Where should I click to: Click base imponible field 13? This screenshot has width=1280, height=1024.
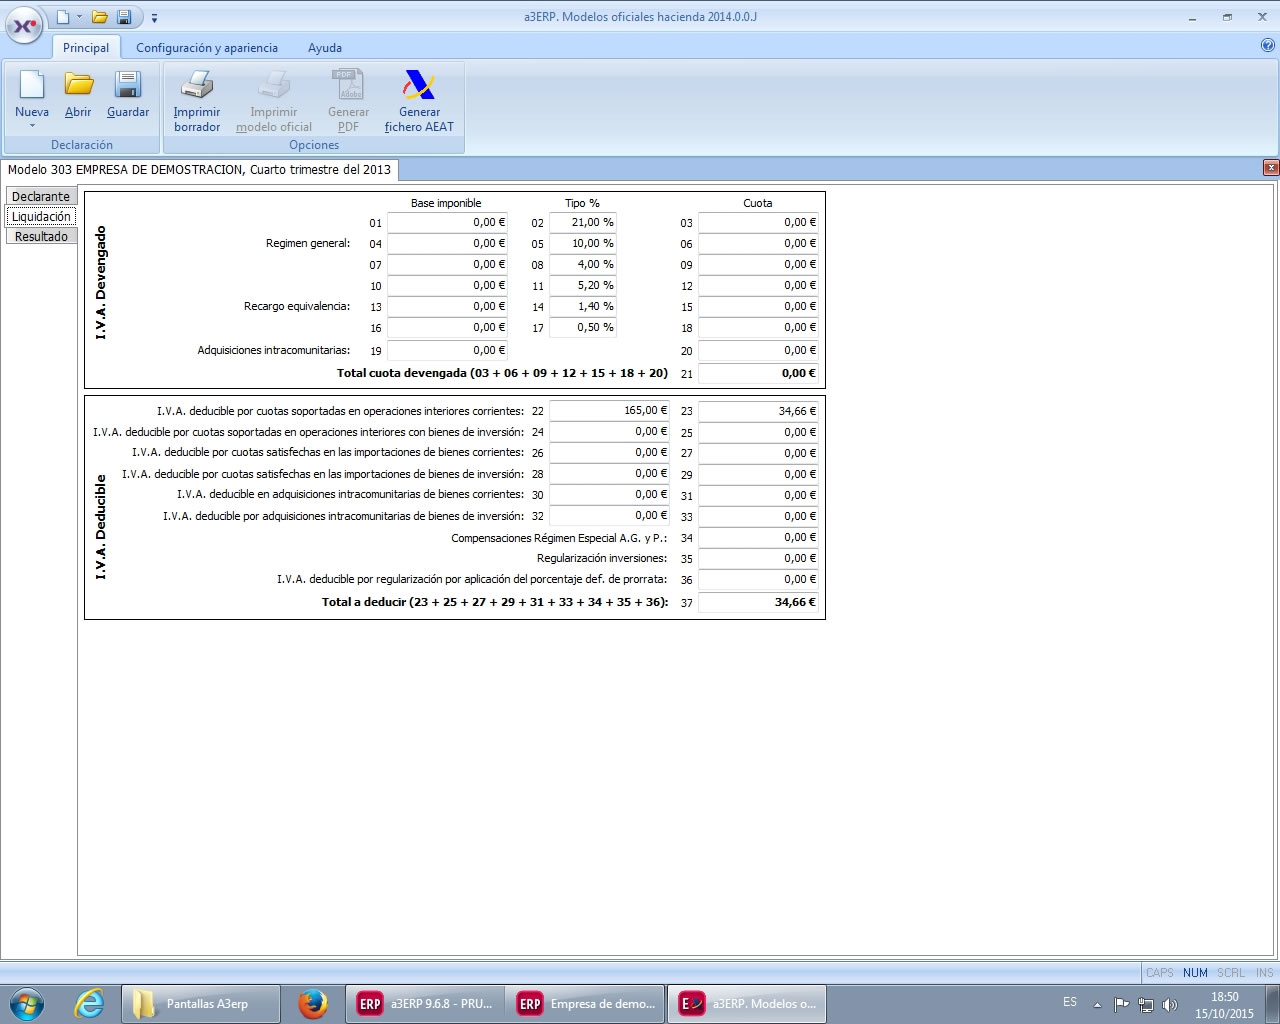tap(447, 306)
